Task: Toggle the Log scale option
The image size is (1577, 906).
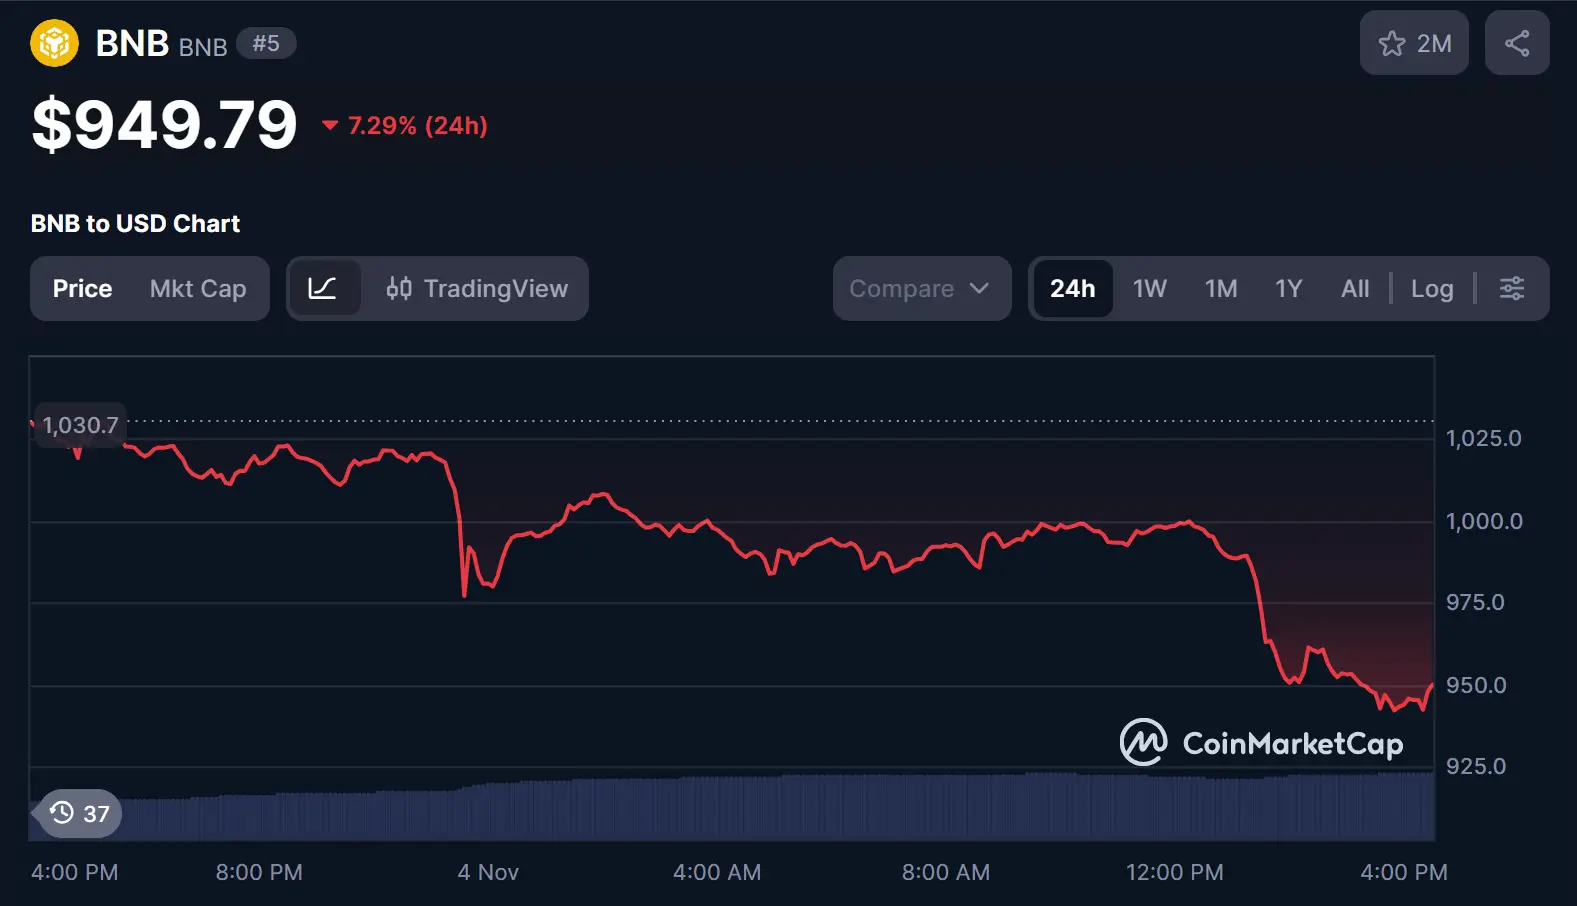Action: coord(1432,288)
